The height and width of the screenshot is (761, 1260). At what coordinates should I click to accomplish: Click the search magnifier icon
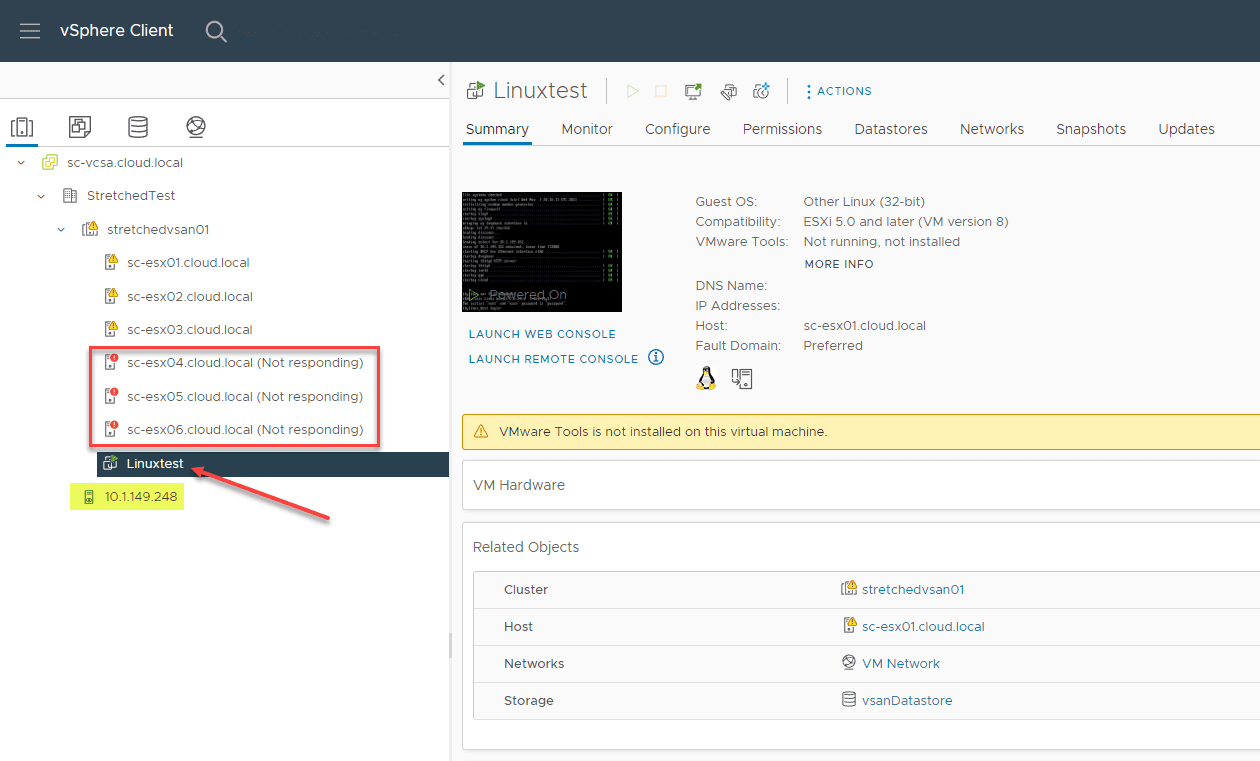(216, 31)
